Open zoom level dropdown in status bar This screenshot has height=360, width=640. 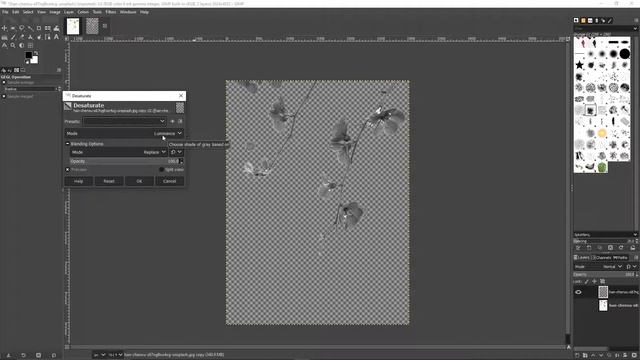coord(116,355)
